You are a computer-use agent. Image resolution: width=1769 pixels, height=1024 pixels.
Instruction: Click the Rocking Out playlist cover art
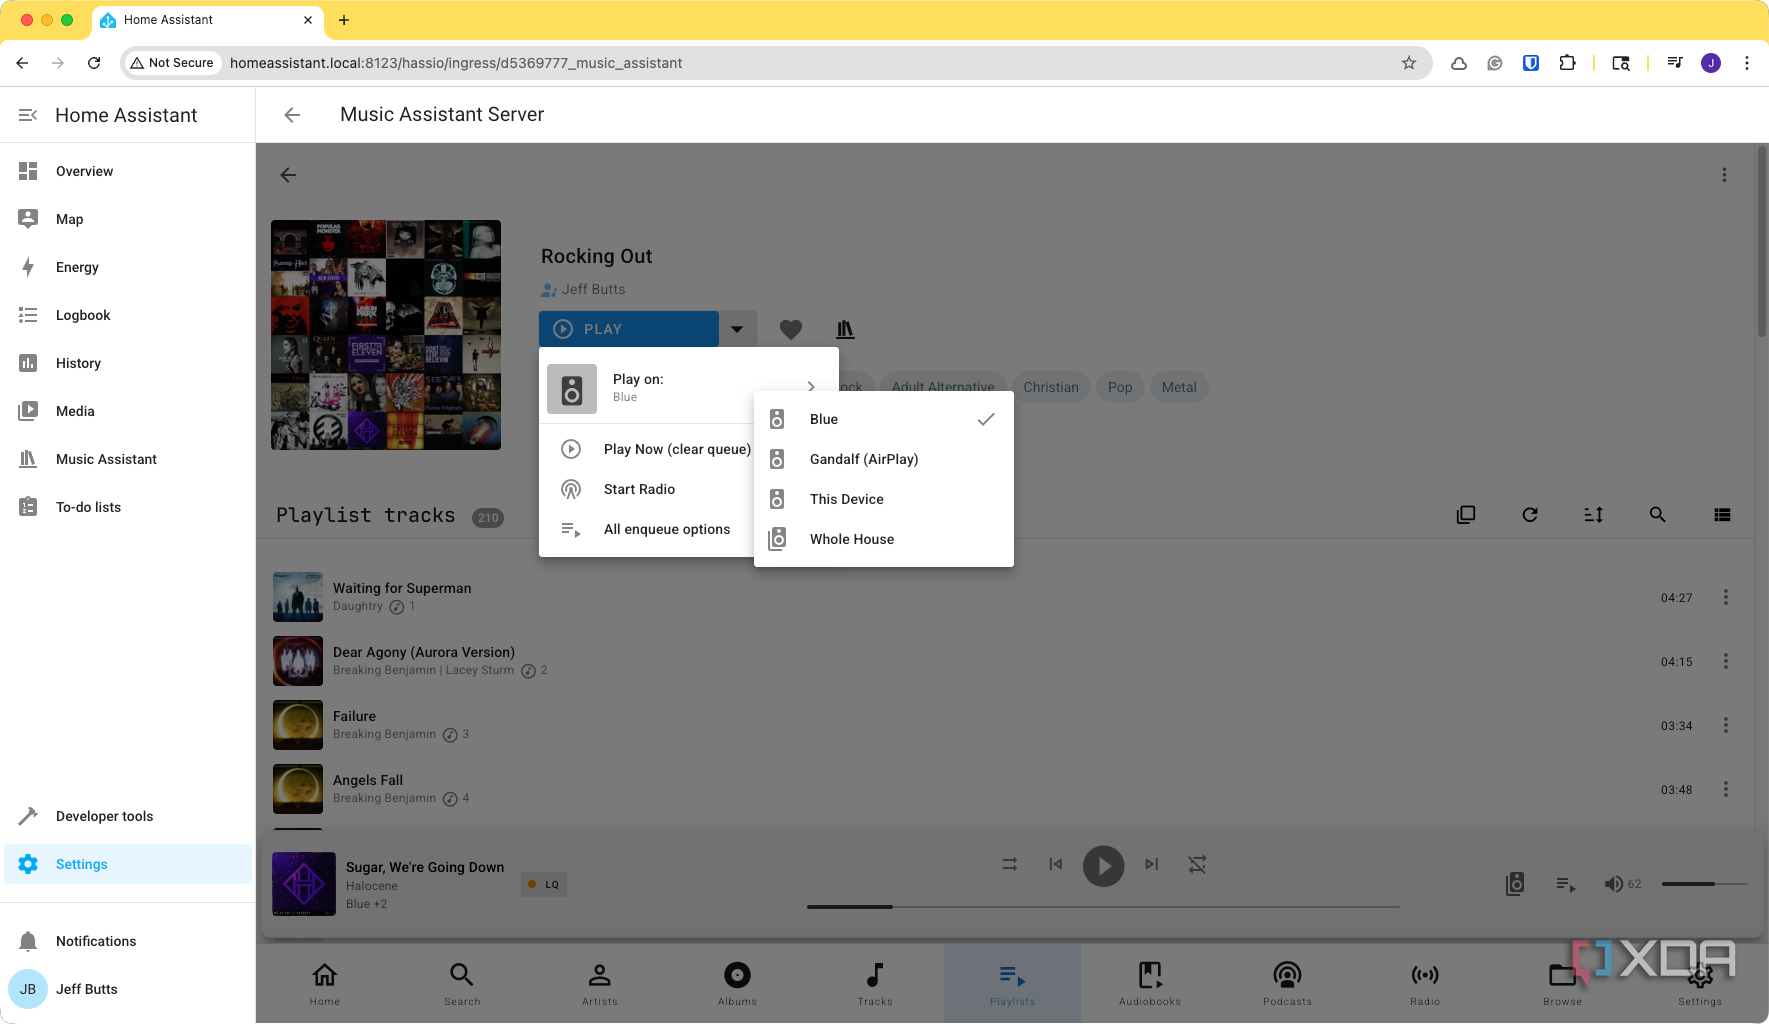pyautogui.click(x=386, y=335)
